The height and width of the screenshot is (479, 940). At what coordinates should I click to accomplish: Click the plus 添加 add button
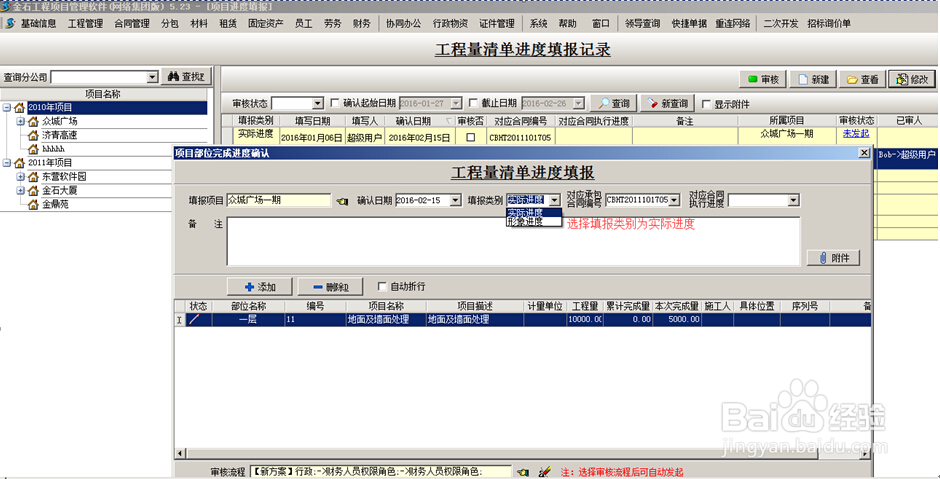(260, 287)
